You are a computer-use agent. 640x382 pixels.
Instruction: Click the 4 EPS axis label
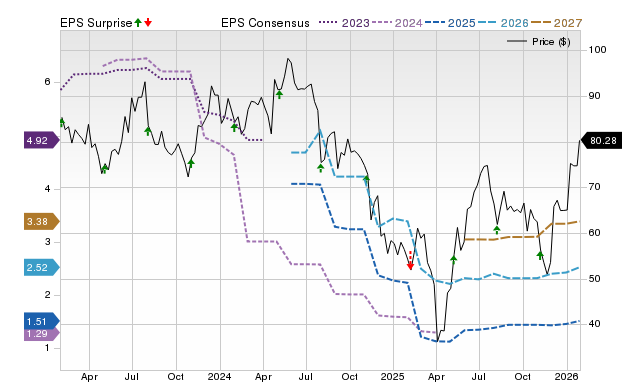(x=48, y=189)
